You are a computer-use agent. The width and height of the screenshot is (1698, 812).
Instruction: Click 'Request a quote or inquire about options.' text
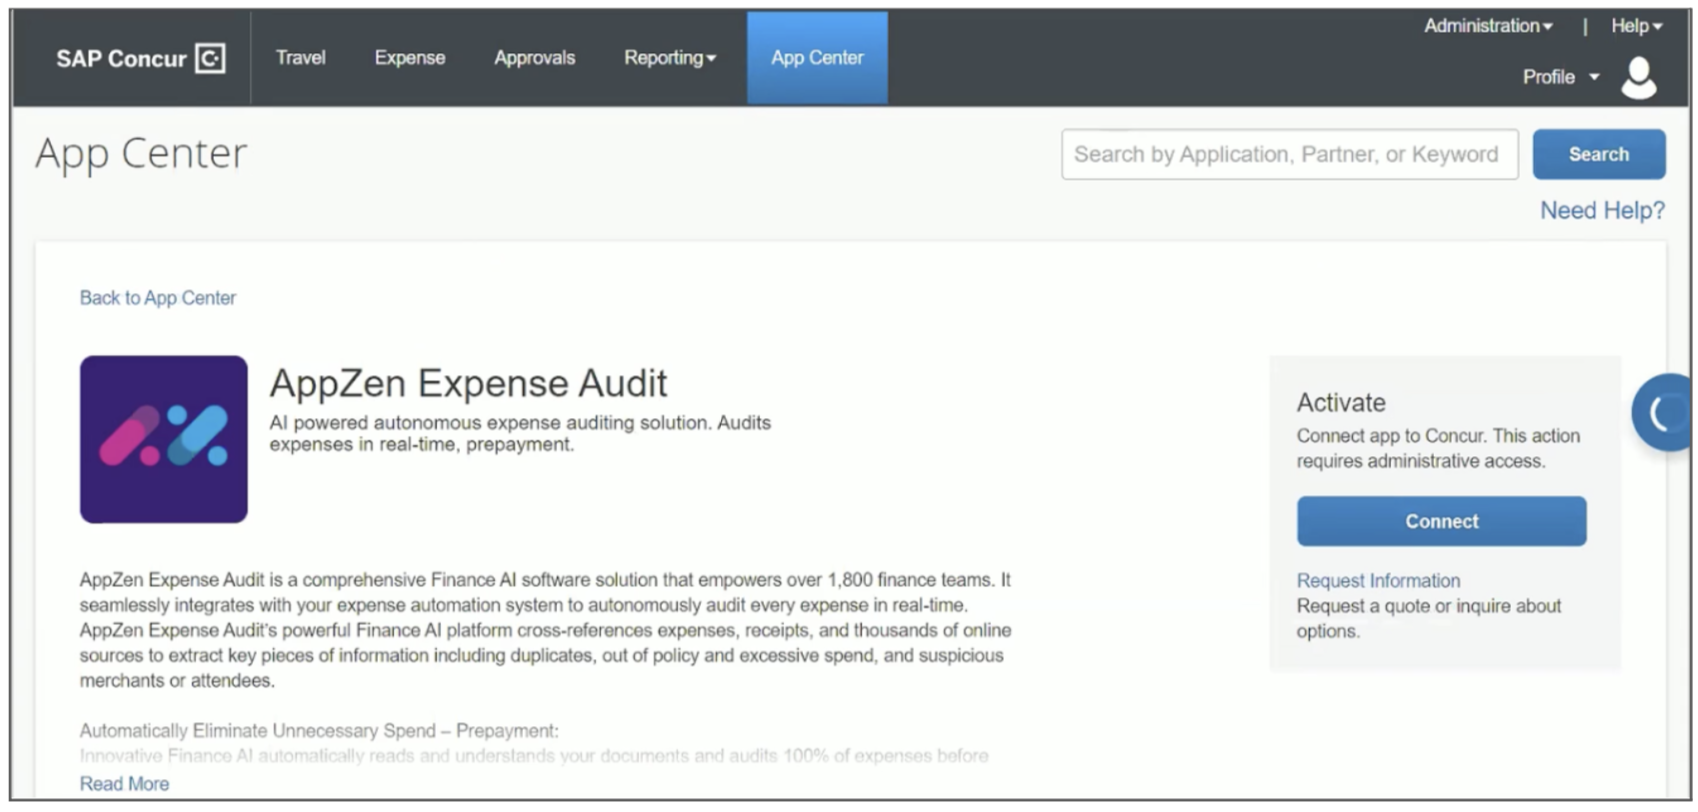pos(1428,619)
